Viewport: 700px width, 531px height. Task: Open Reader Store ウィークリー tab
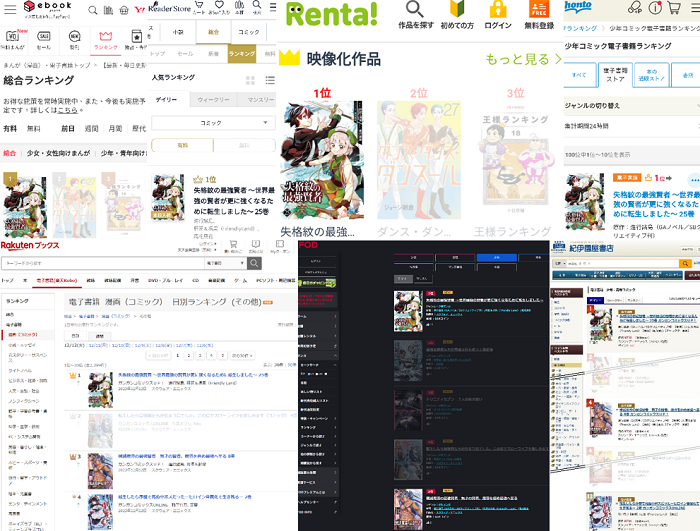pos(213,100)
